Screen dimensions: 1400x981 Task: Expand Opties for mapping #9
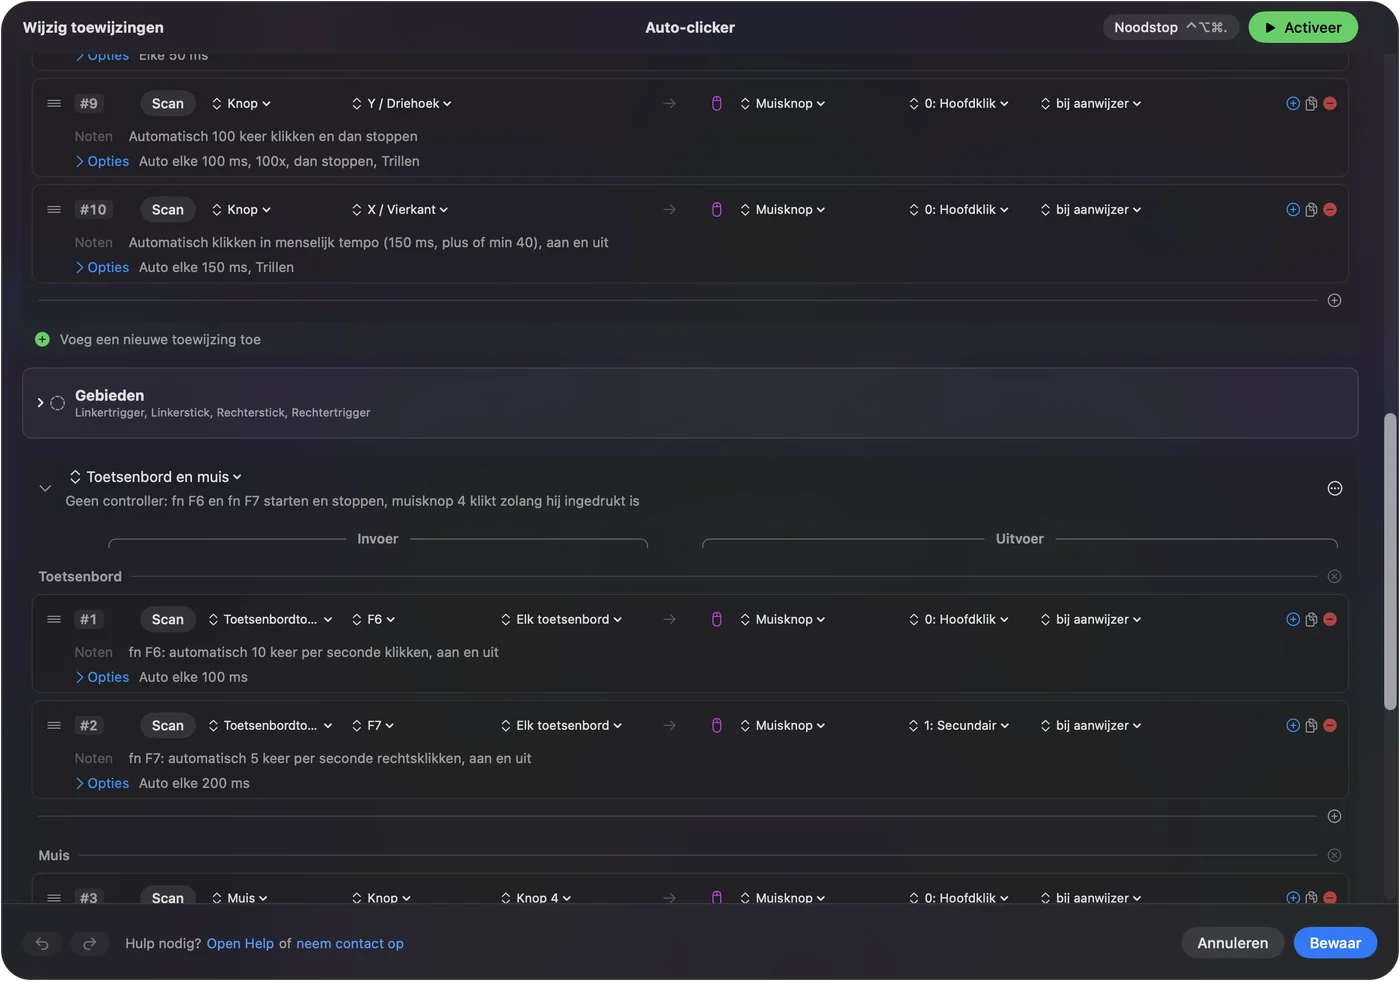102,162
